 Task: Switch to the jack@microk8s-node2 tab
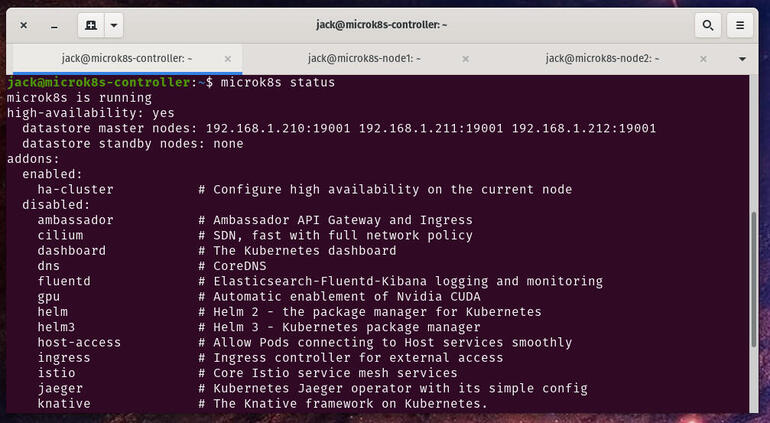click(x=602, y=58)
